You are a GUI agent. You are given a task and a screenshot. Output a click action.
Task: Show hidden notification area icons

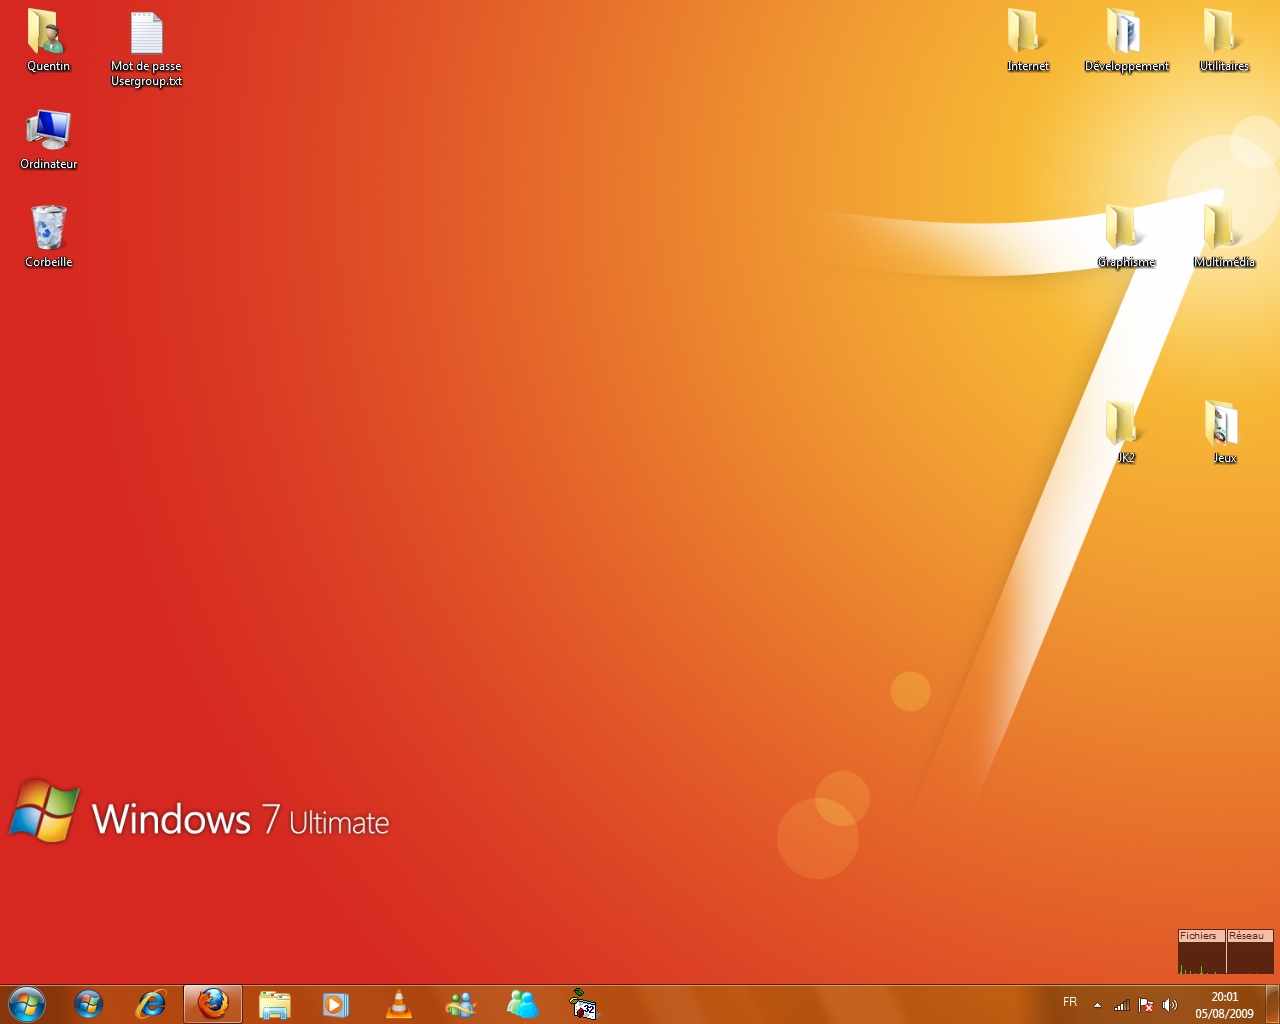[x=1097, y=1005]
